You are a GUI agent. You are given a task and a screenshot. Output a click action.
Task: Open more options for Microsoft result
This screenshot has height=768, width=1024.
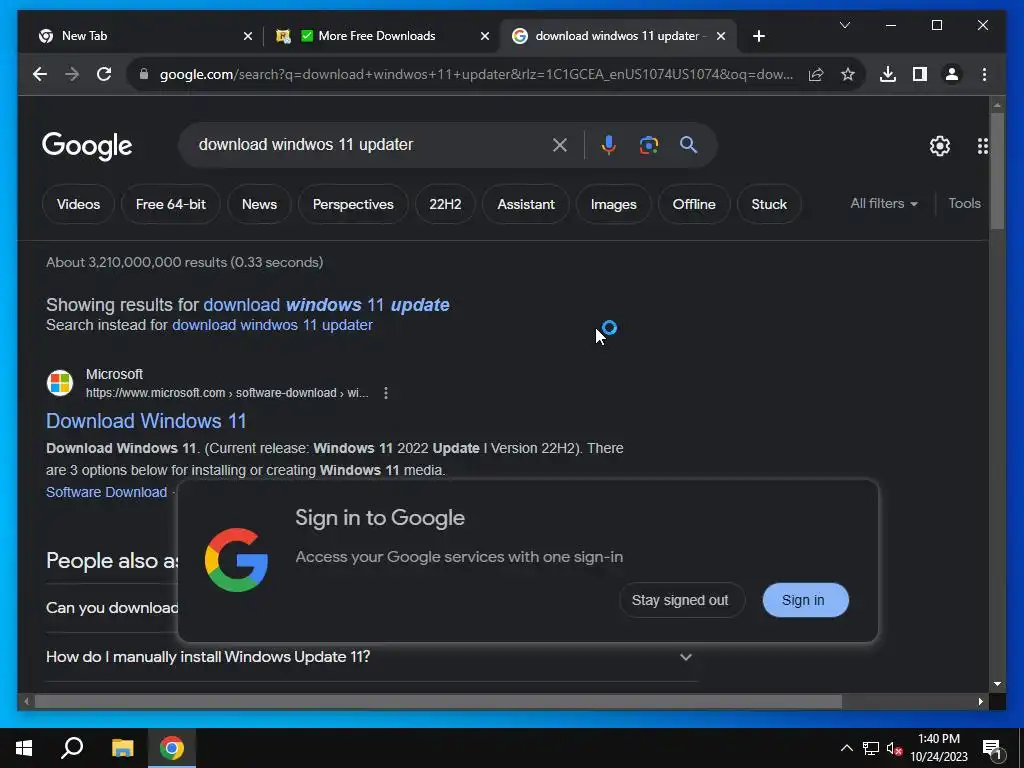(x=386, y=393)
